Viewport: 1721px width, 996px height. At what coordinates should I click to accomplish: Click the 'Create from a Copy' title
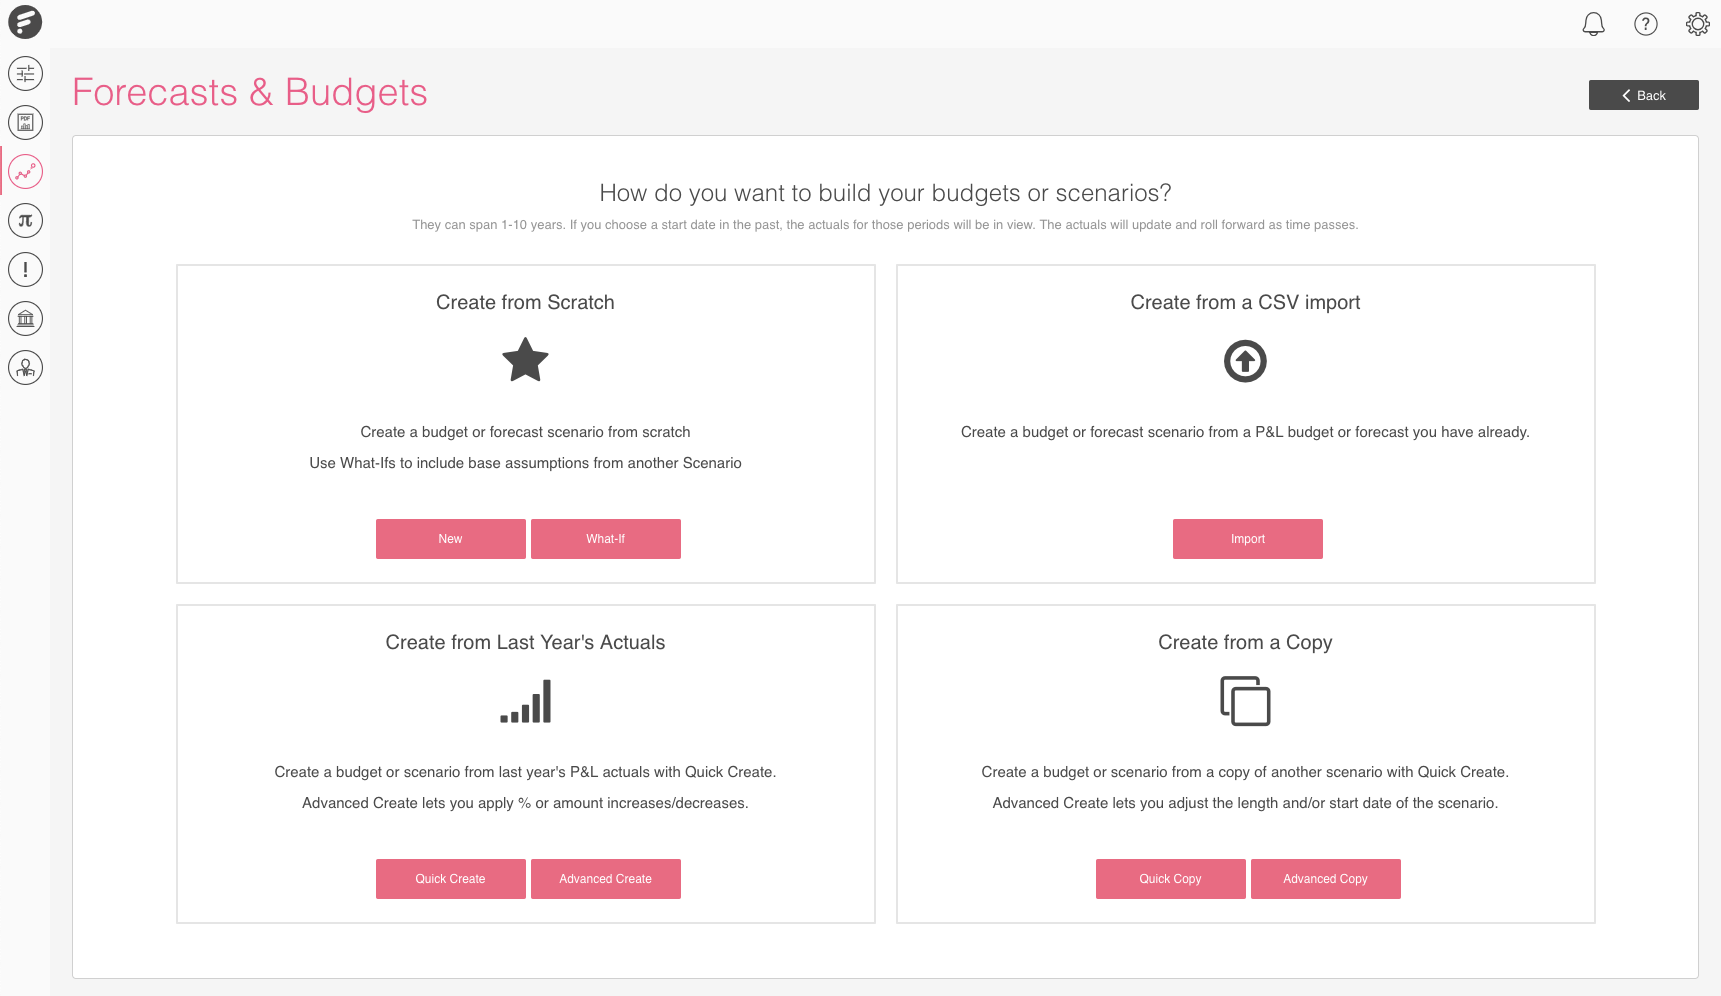tap(1245, 642)
